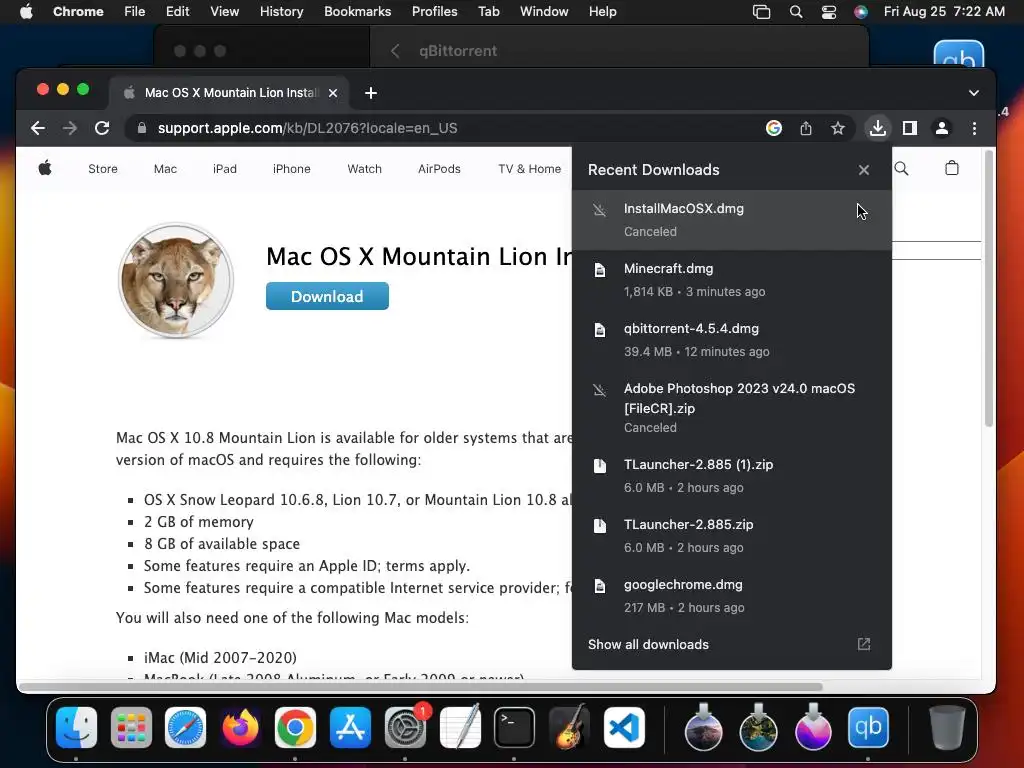Open the AirPods nav link
This screenshot has height=768, width=1024.
click(439, 168)
